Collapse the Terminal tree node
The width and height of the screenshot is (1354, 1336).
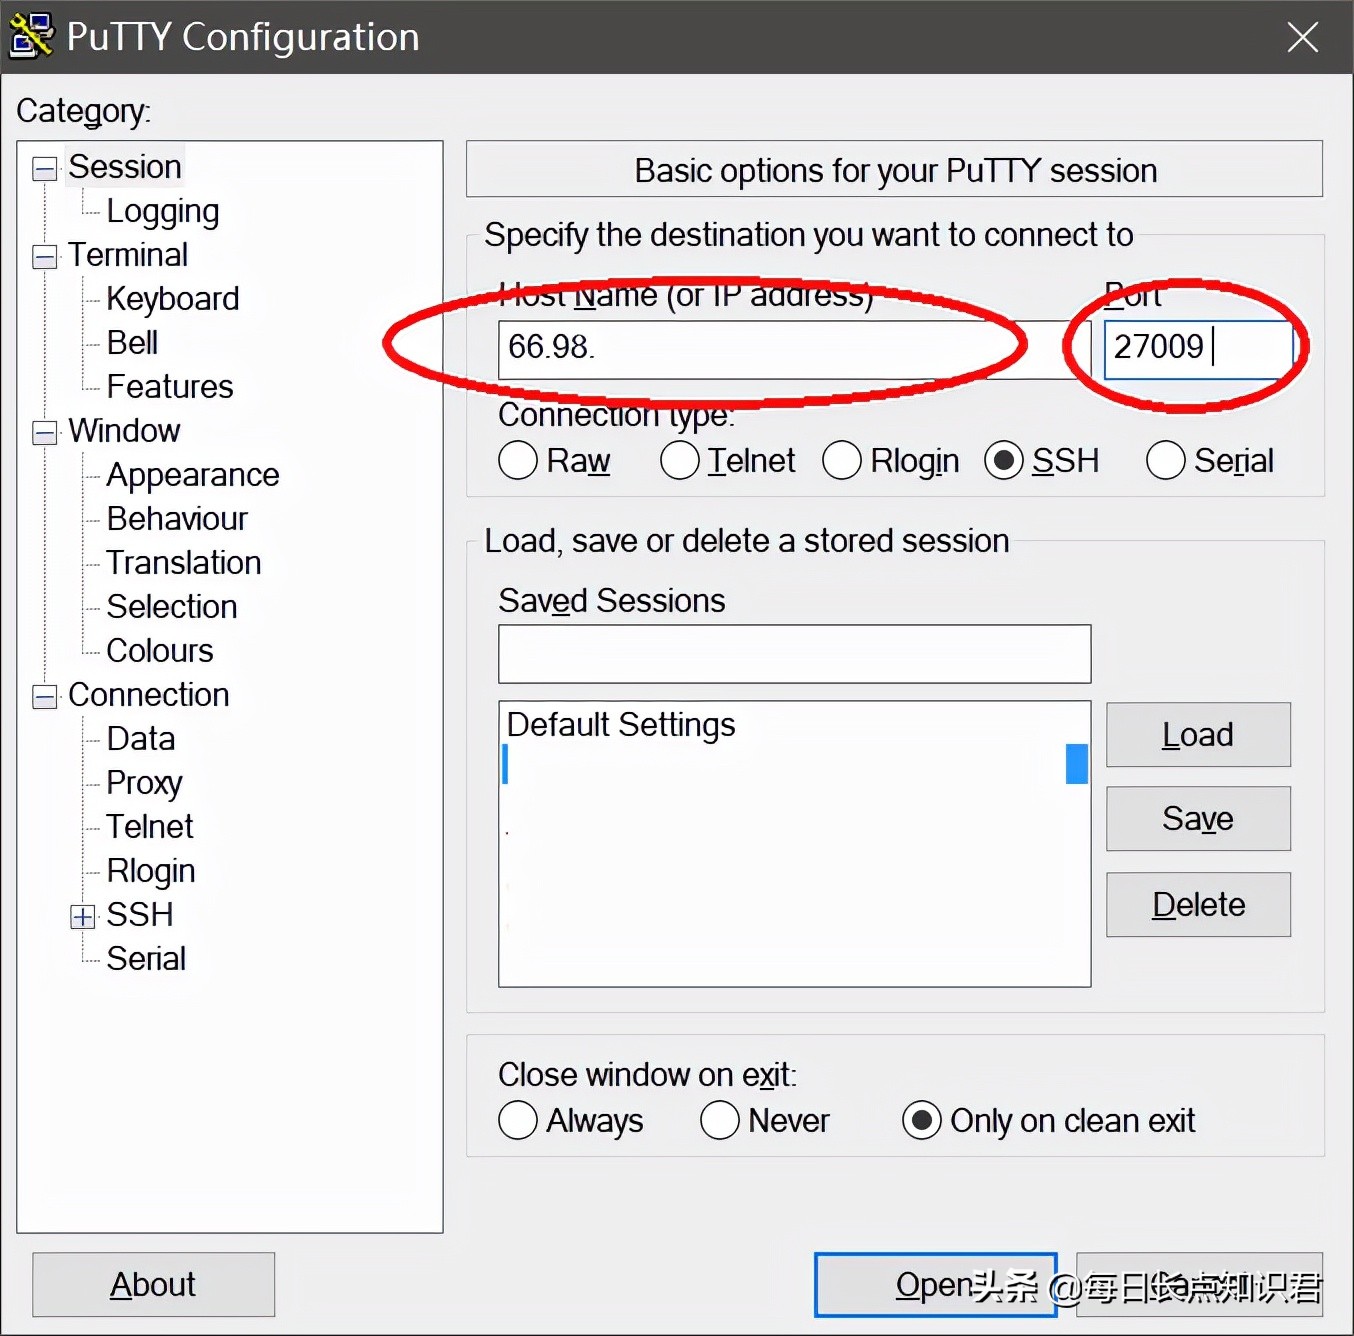coord(45,256)
